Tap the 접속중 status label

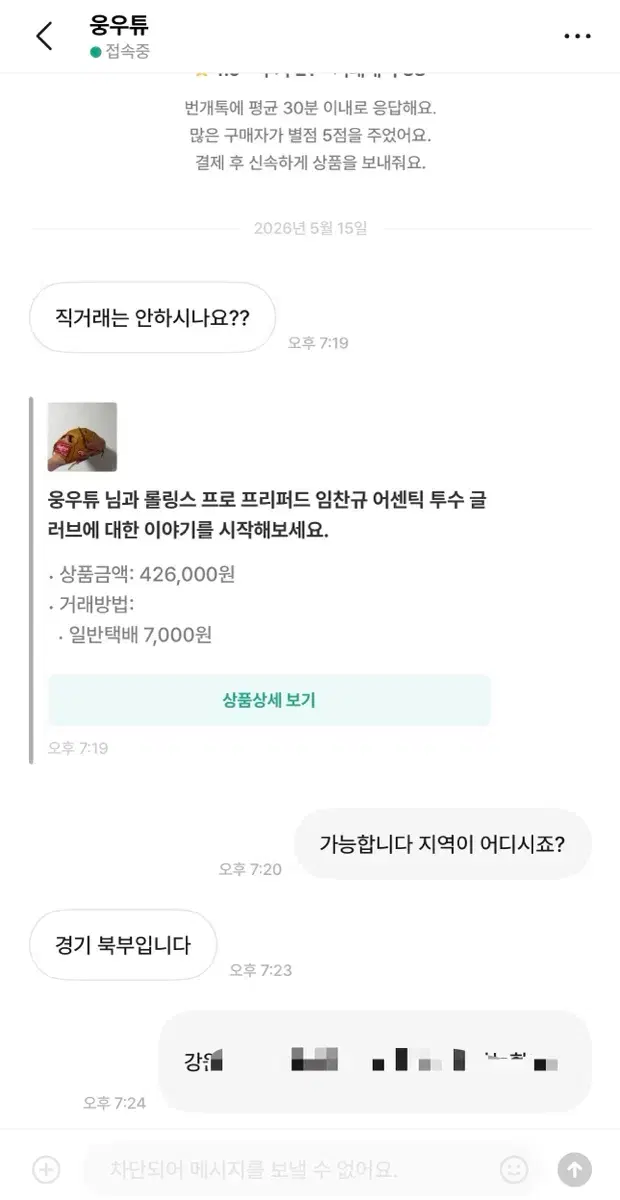click(128, 52)
